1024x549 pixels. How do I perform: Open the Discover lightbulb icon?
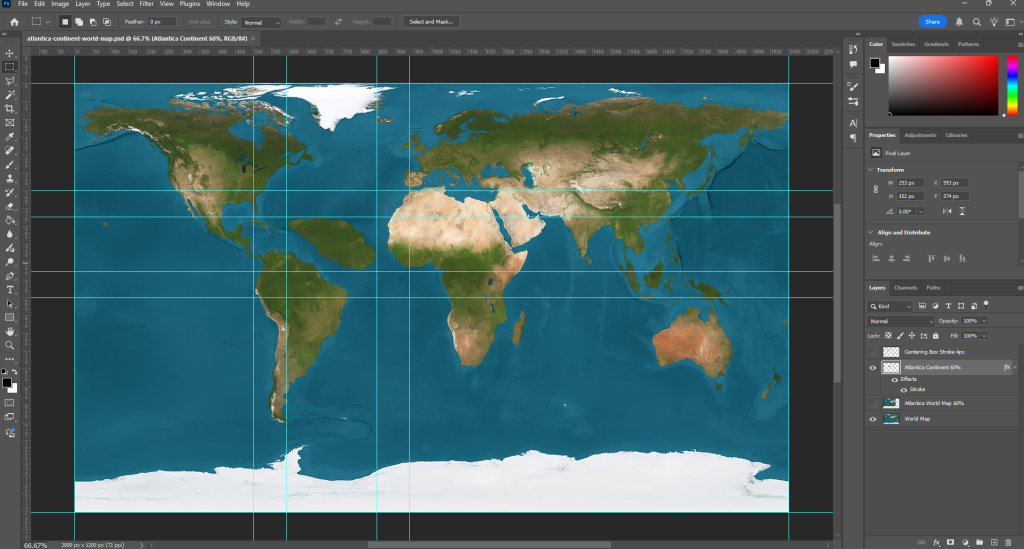[993, 22]
